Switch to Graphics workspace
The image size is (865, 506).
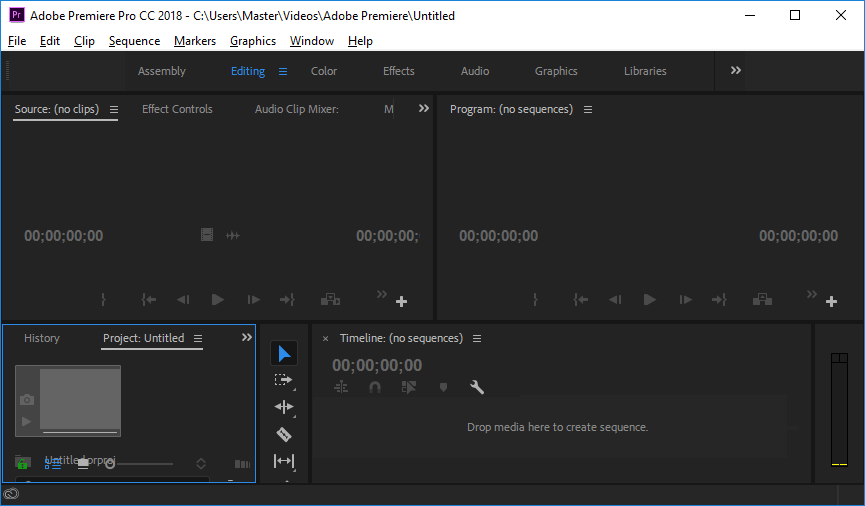[x=556, y=71]
